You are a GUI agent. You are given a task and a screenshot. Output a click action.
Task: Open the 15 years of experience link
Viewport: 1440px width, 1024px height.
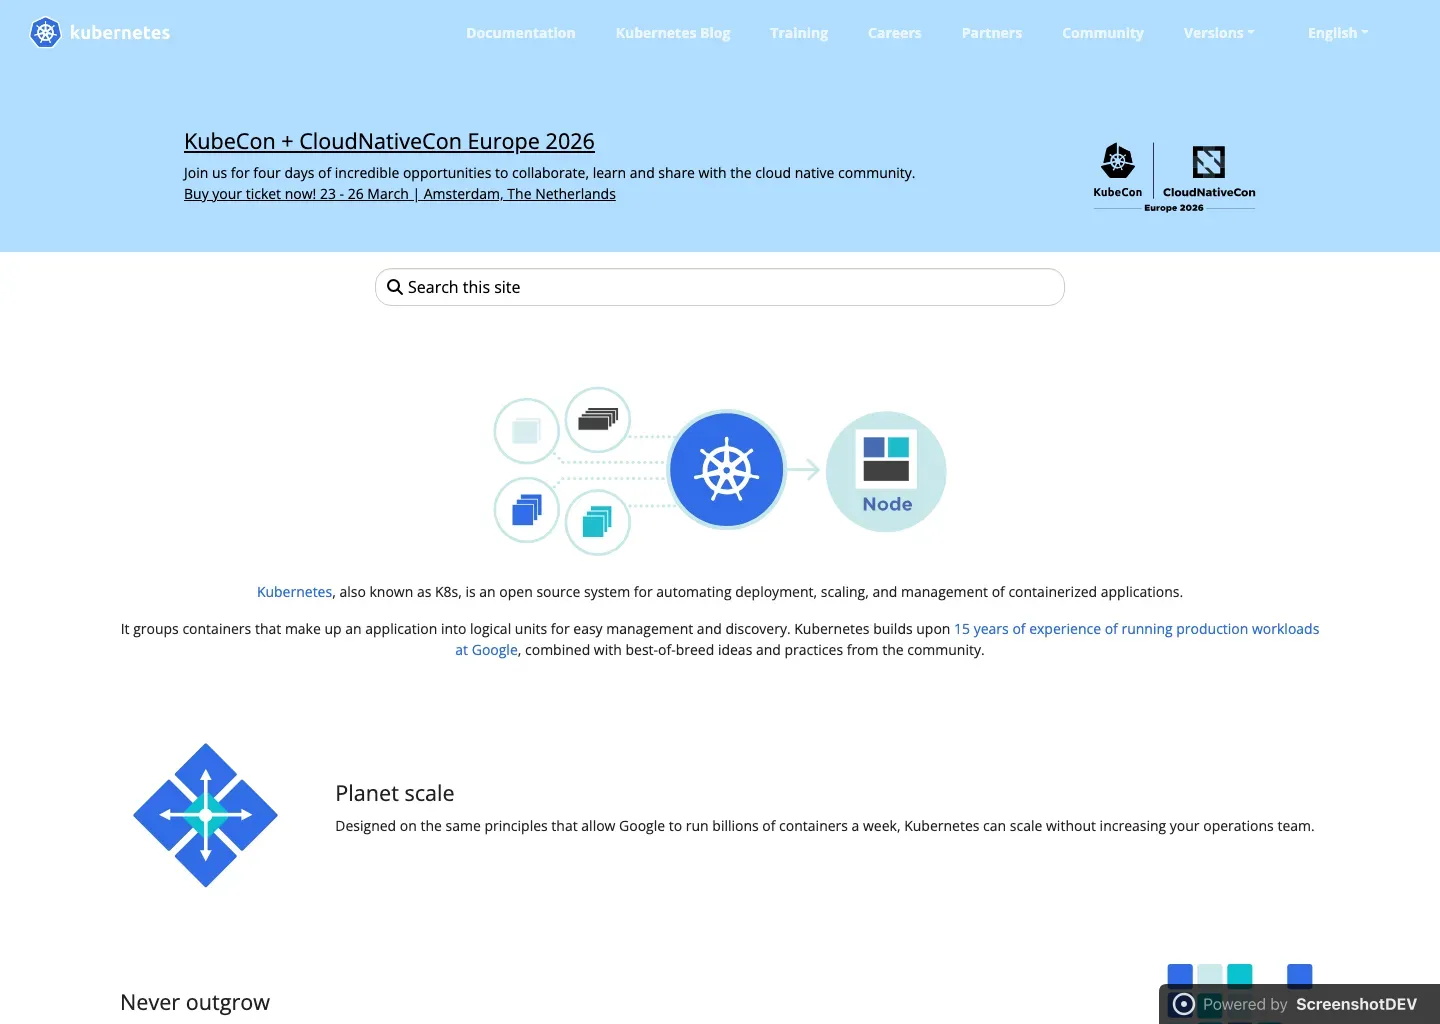[1137, 629]
